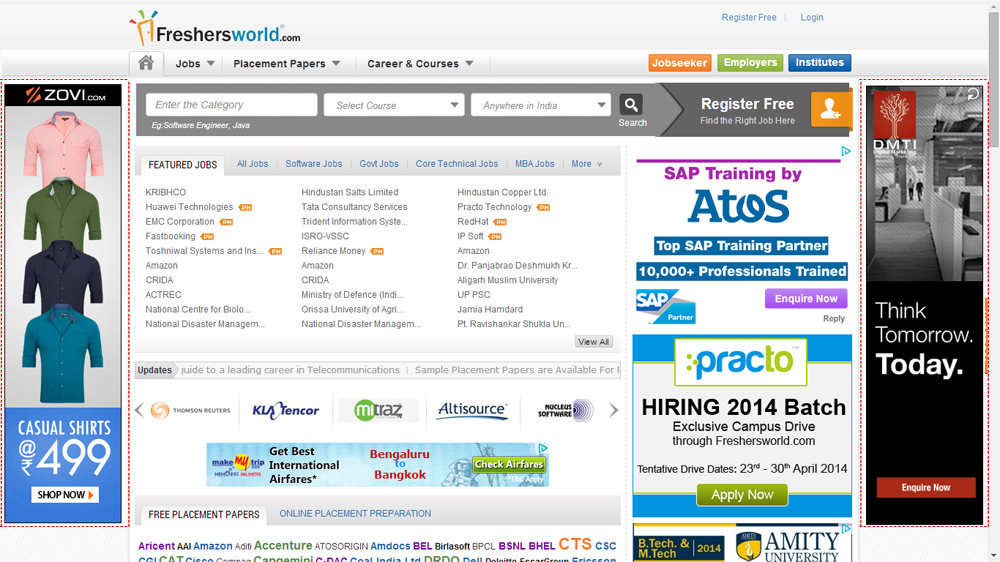Open the Select Course dropdown
The height and width of the screenshot is (562, 1000).
(394, 105)
